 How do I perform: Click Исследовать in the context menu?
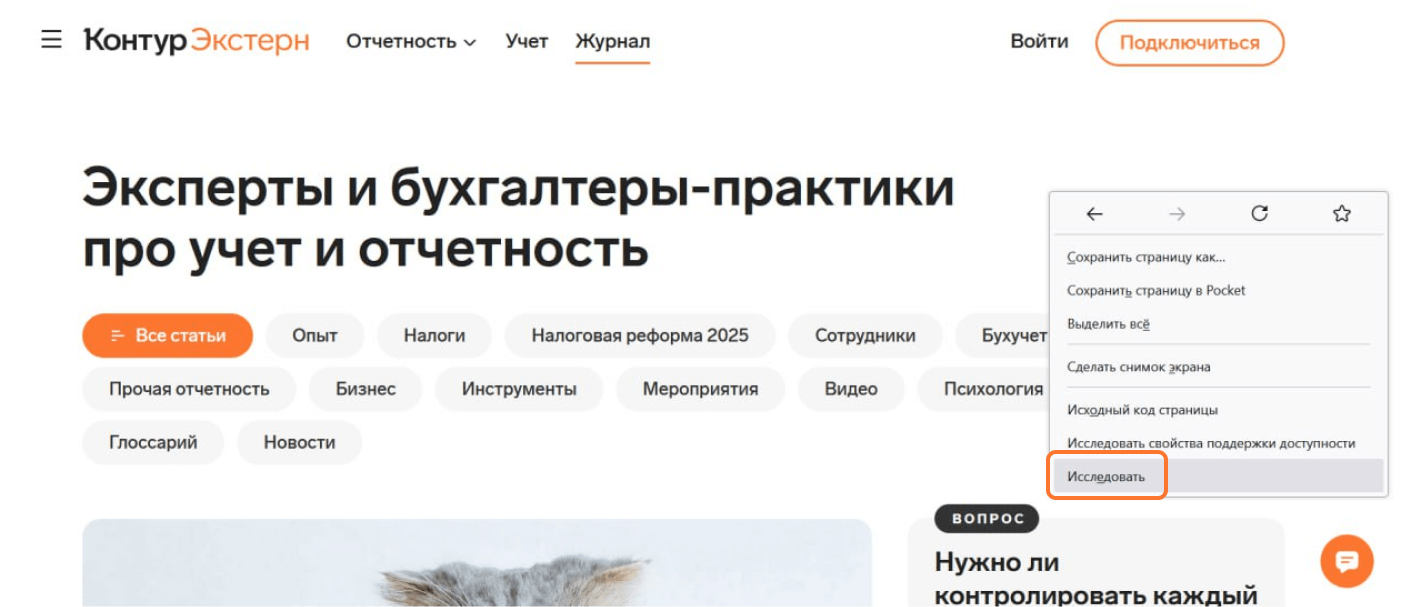[1219, 476]
